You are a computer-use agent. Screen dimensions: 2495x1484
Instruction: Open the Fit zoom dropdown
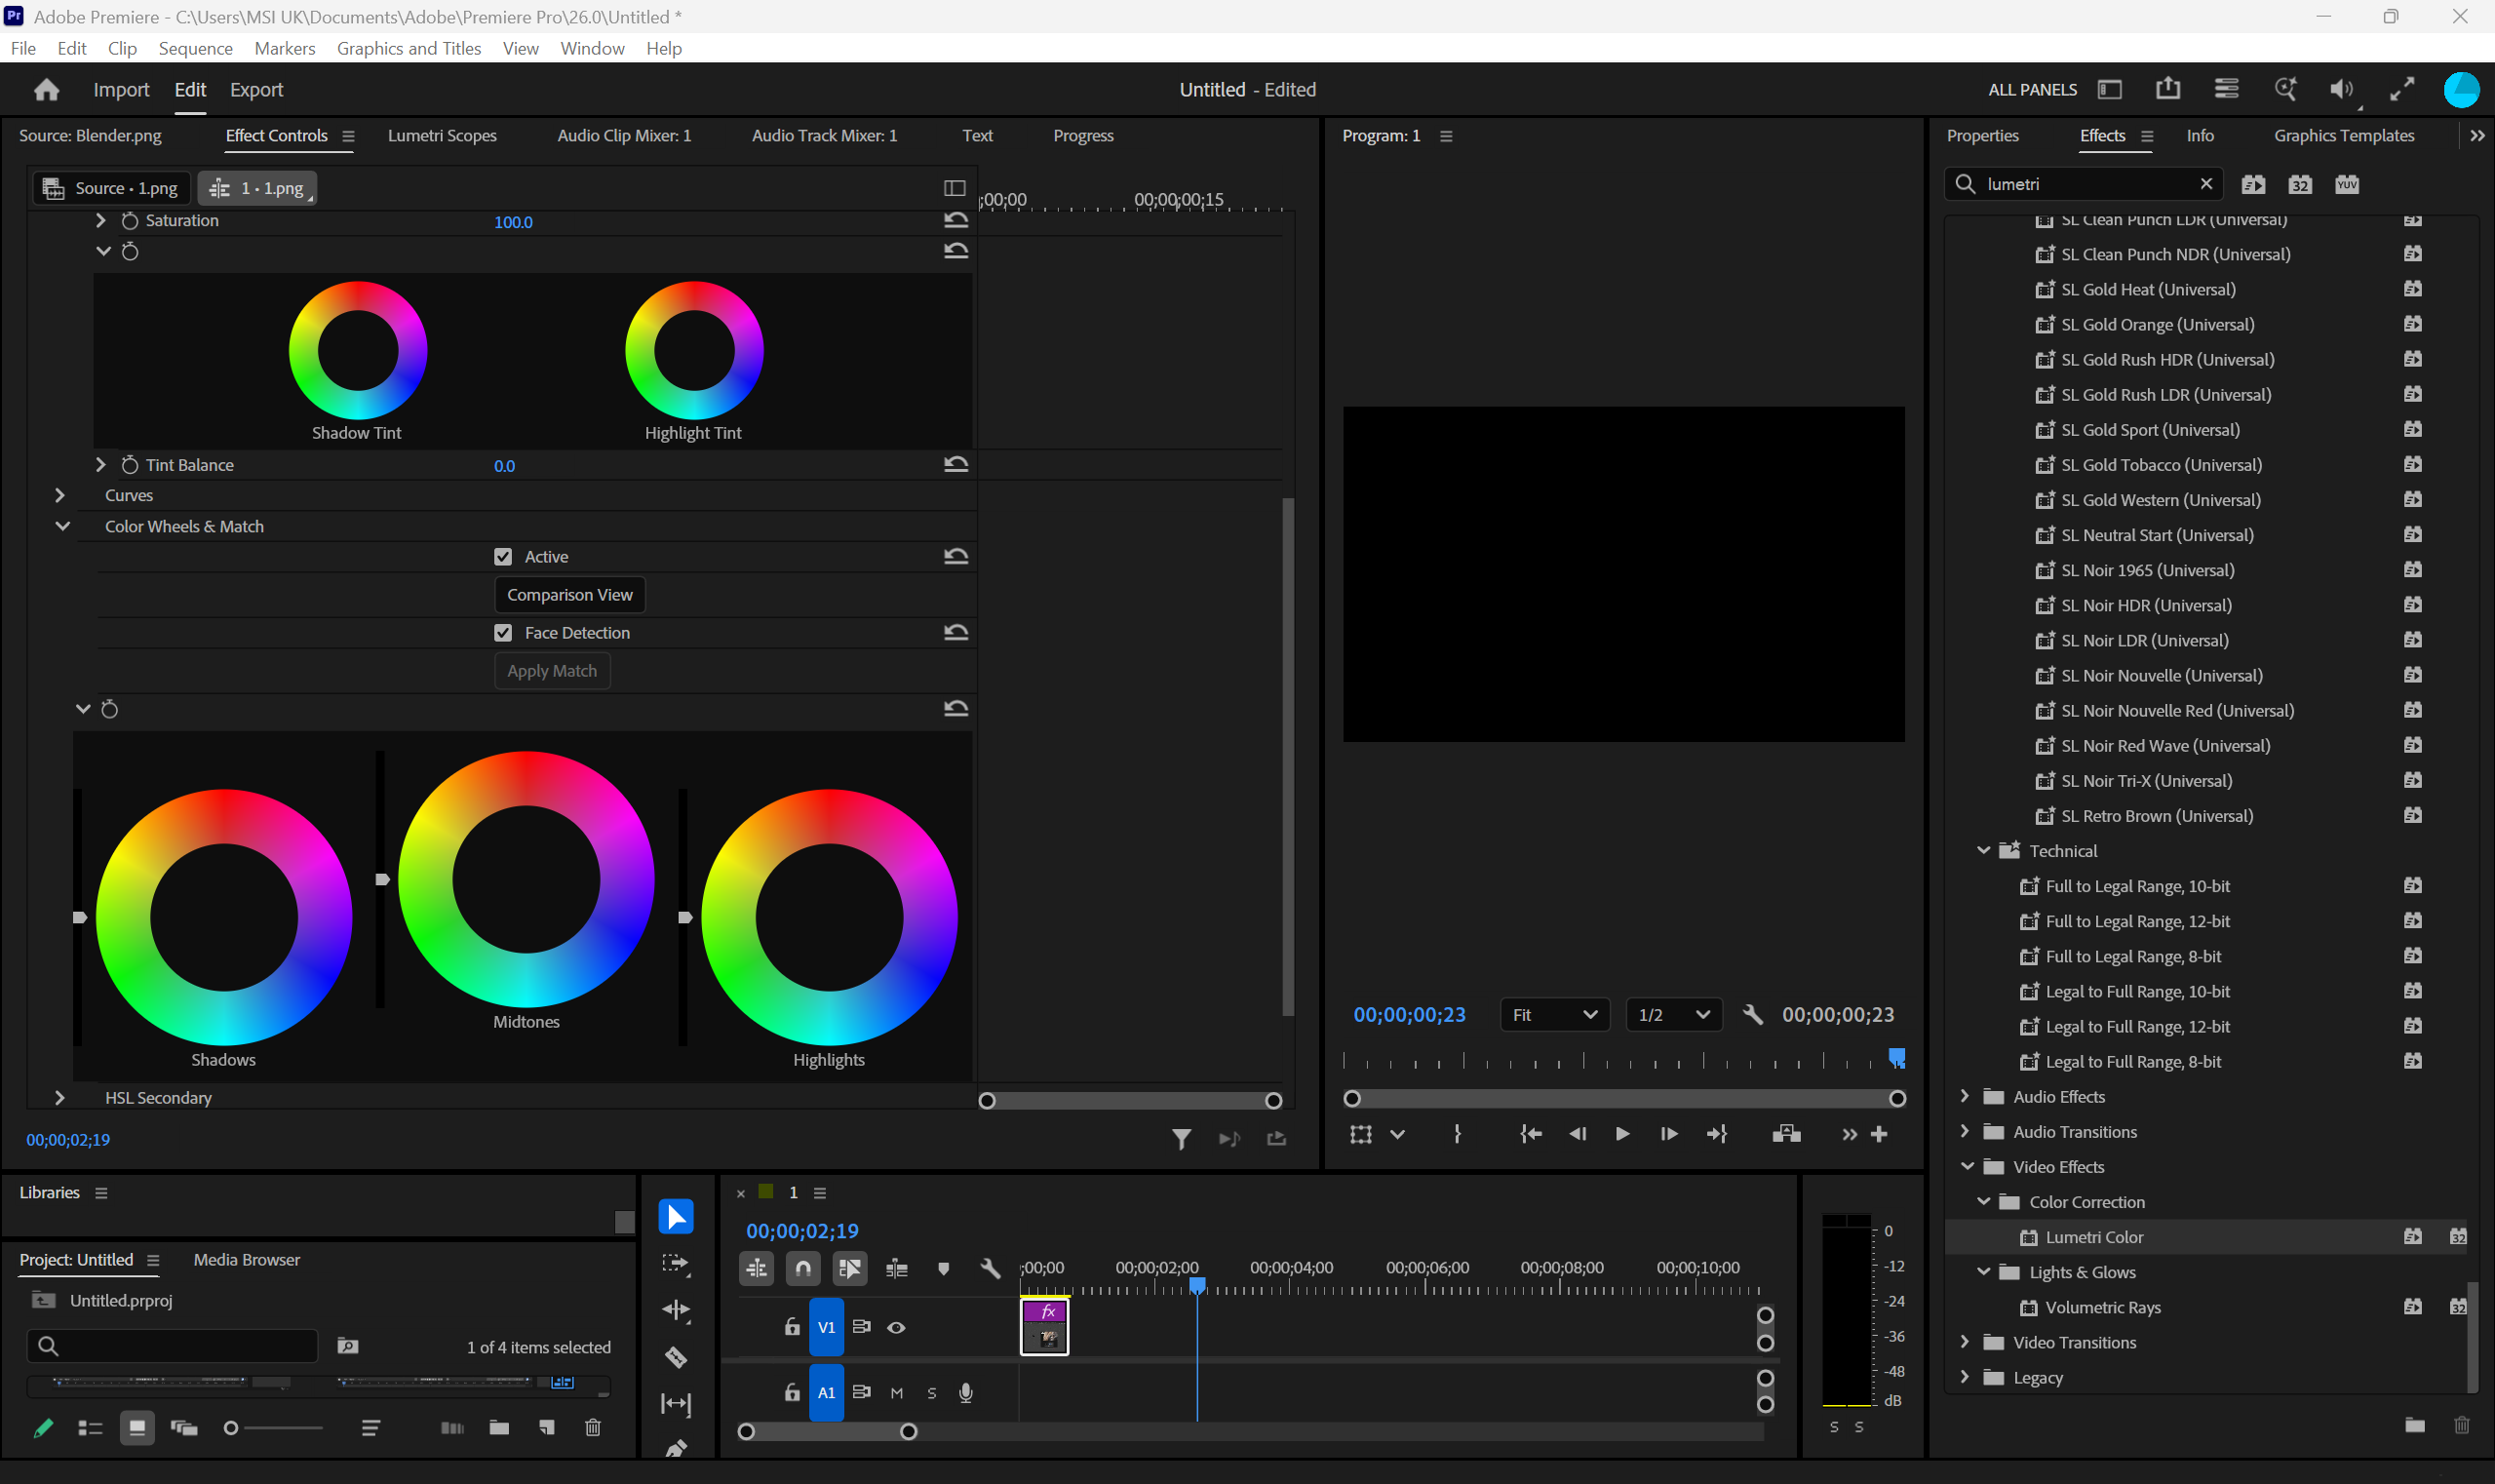click(1554, 1015)
